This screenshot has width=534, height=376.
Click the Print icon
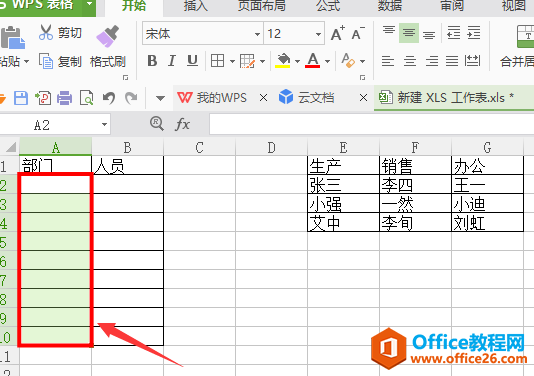[x=64, y=98]
